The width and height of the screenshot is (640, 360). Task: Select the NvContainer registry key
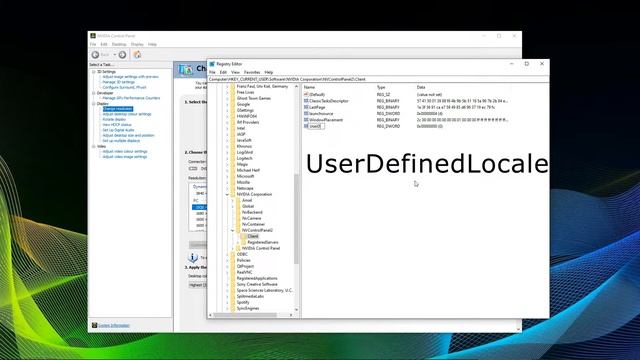point(253,224)
